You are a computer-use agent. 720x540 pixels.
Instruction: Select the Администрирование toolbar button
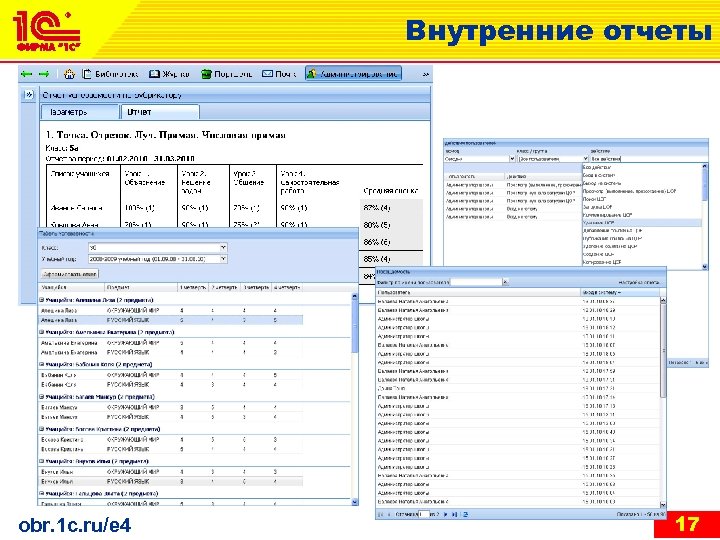353,73
